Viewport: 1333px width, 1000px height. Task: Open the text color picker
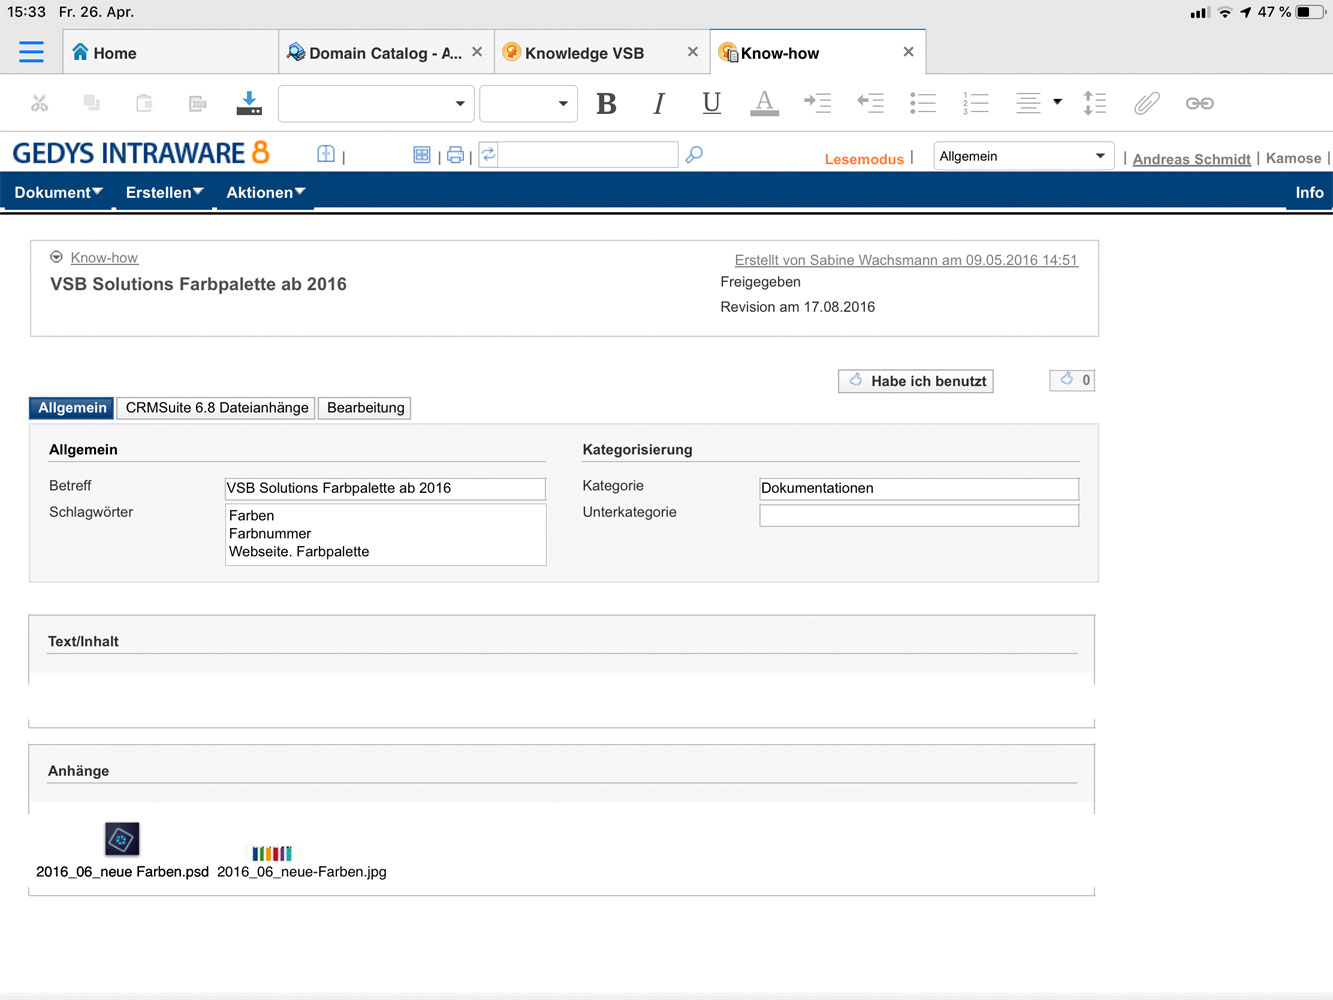tap(764, 103)
